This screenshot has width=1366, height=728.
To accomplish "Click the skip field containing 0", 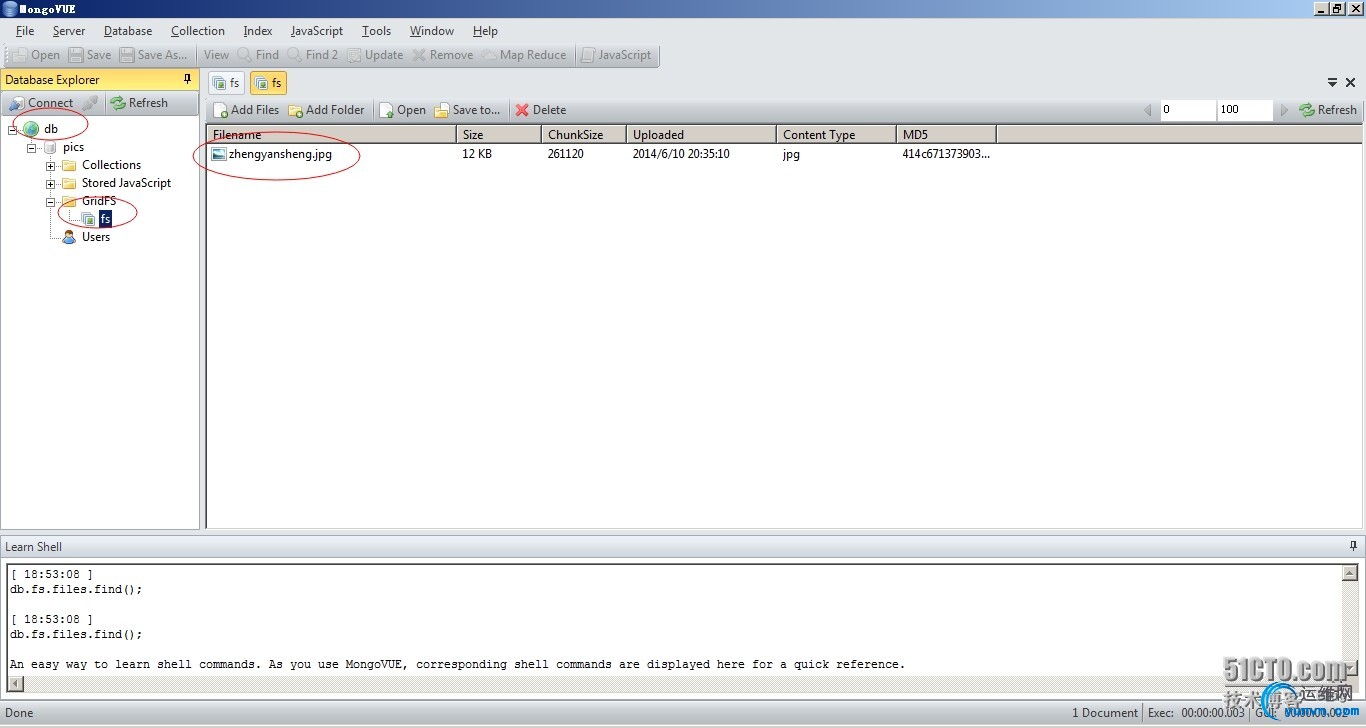I will click(1188, 110).
